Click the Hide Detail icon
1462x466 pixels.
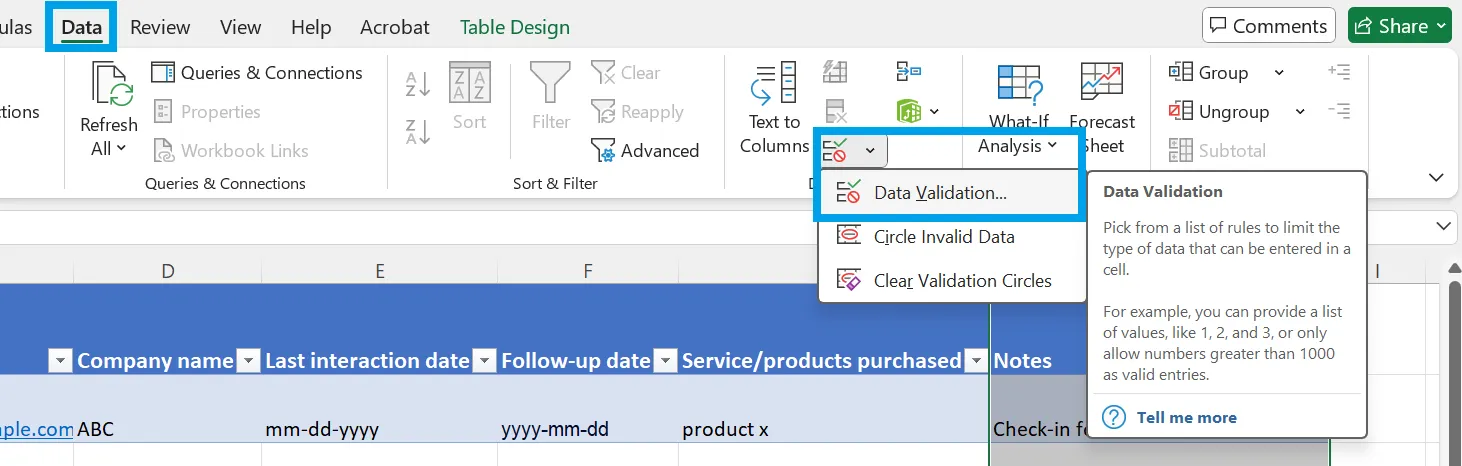(1338, 111)
